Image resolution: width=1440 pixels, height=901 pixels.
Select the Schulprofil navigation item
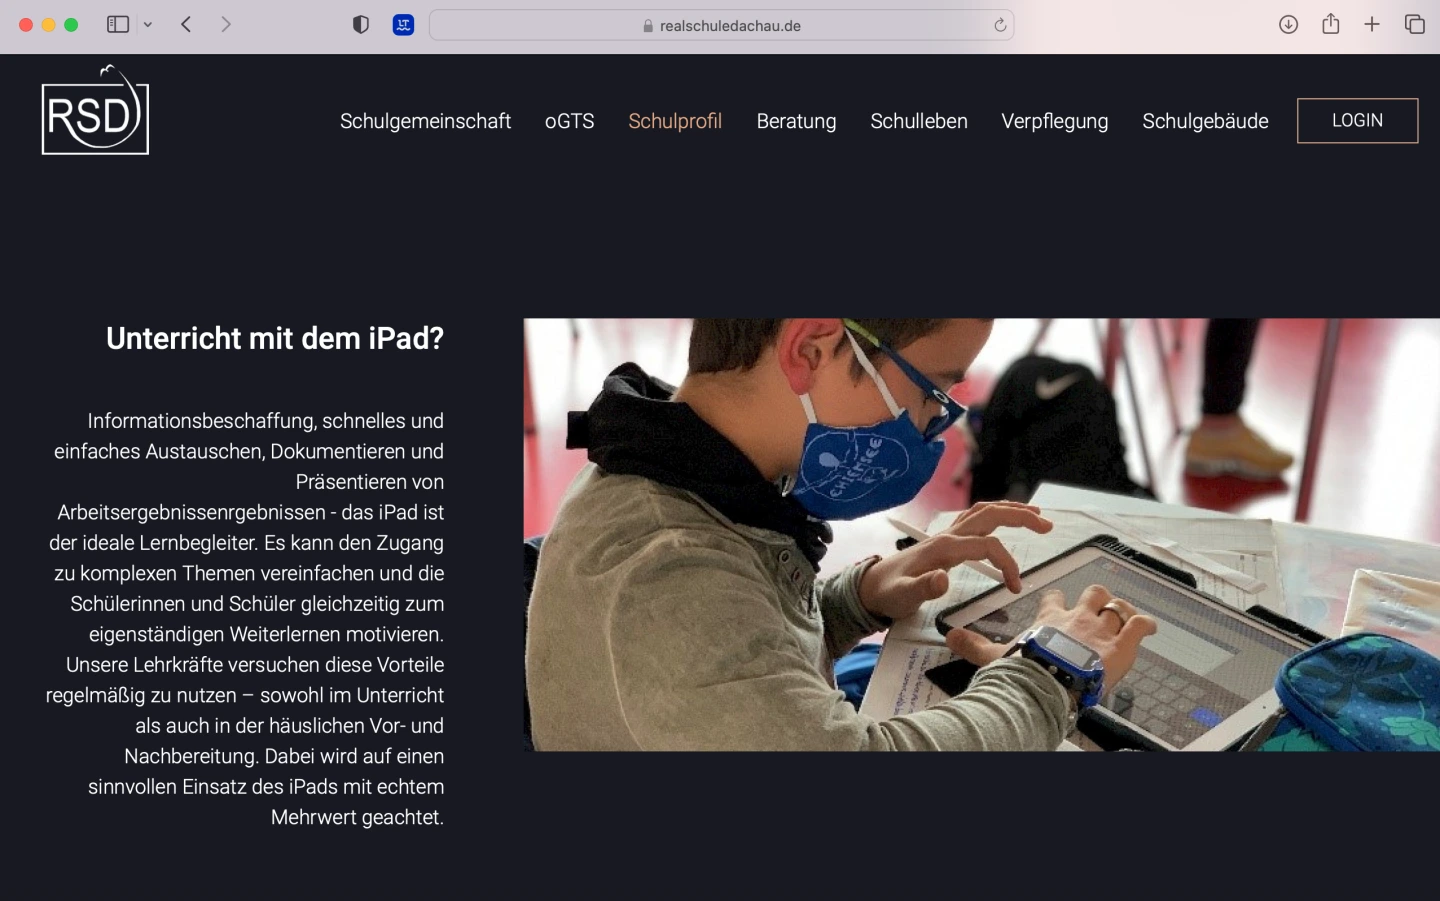(675, 121)
